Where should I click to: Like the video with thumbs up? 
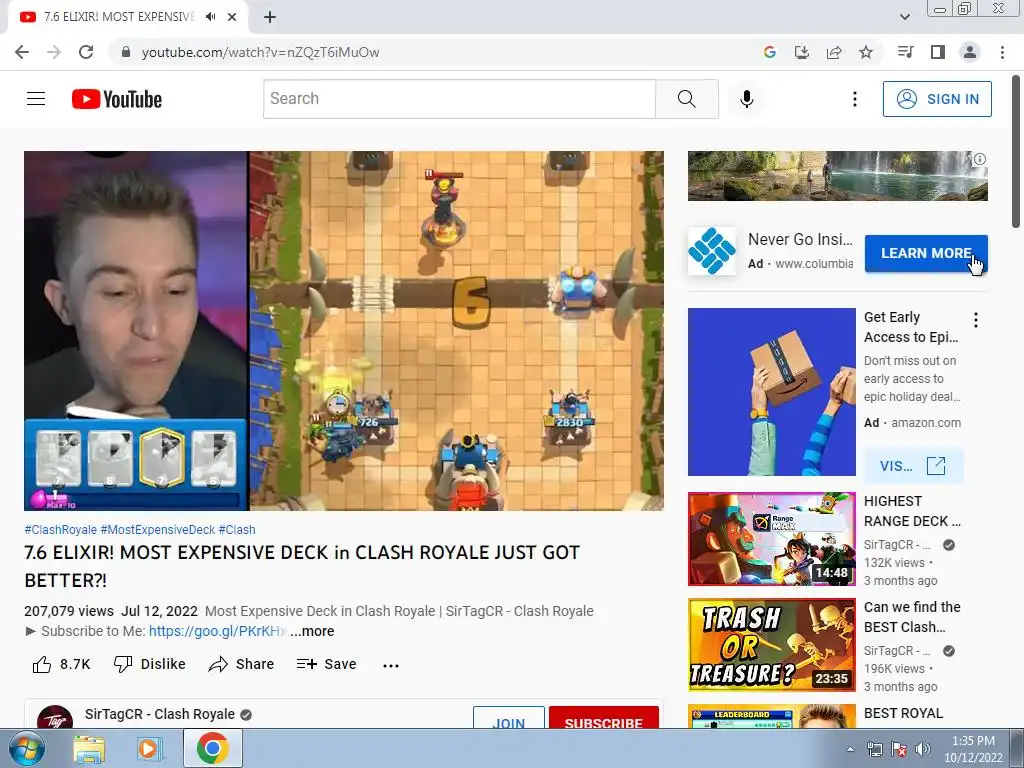point(61,664)
